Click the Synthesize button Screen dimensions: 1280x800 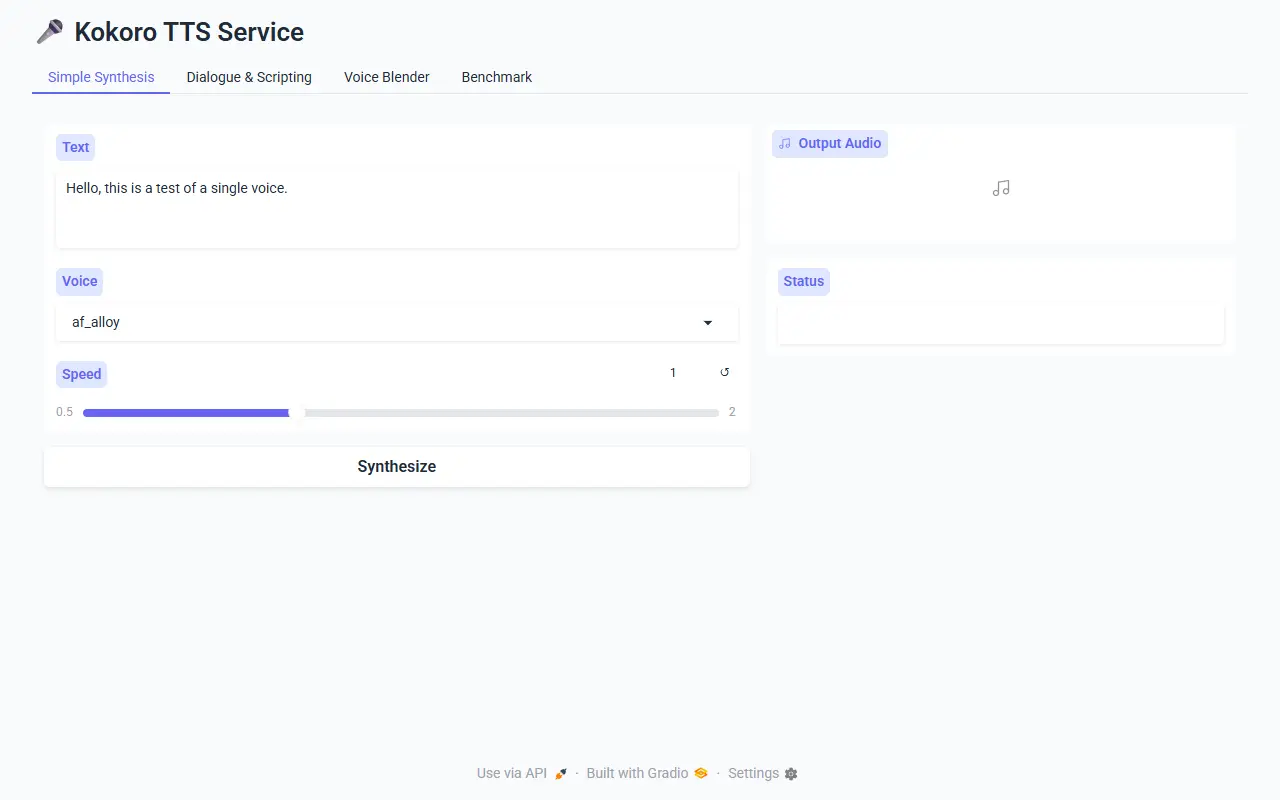tap(397, 467)
